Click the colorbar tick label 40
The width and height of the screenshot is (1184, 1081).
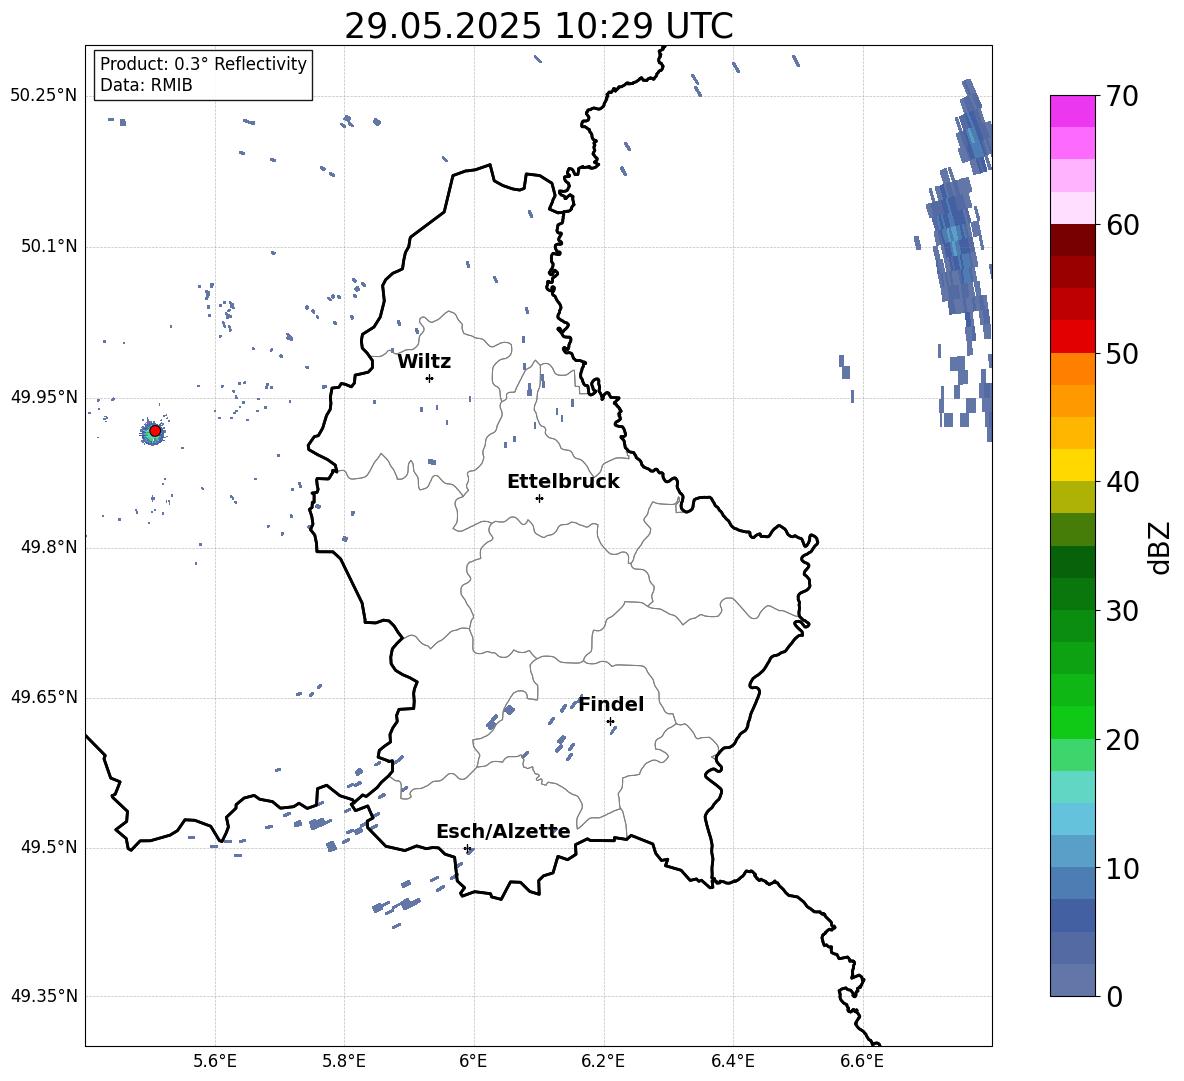[1122, 482]
